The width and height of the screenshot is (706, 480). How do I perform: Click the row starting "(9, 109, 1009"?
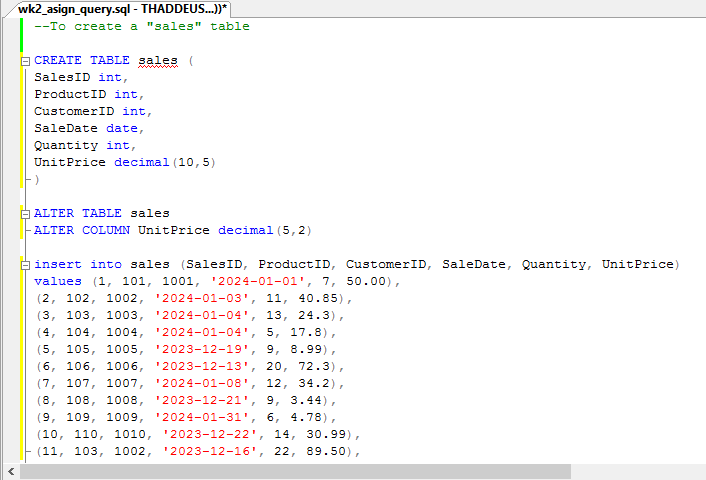186,417
